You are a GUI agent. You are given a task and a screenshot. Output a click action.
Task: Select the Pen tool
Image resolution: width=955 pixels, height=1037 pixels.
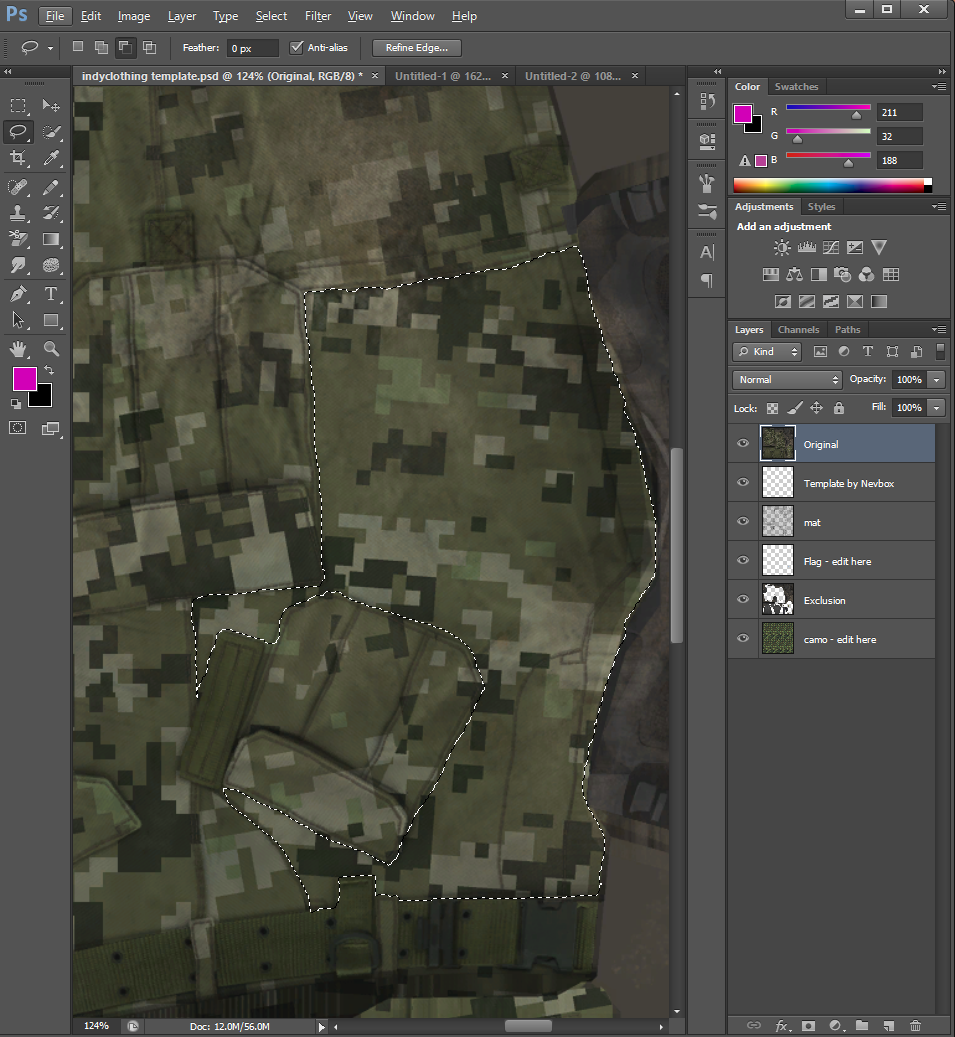[x=18, y=294]
